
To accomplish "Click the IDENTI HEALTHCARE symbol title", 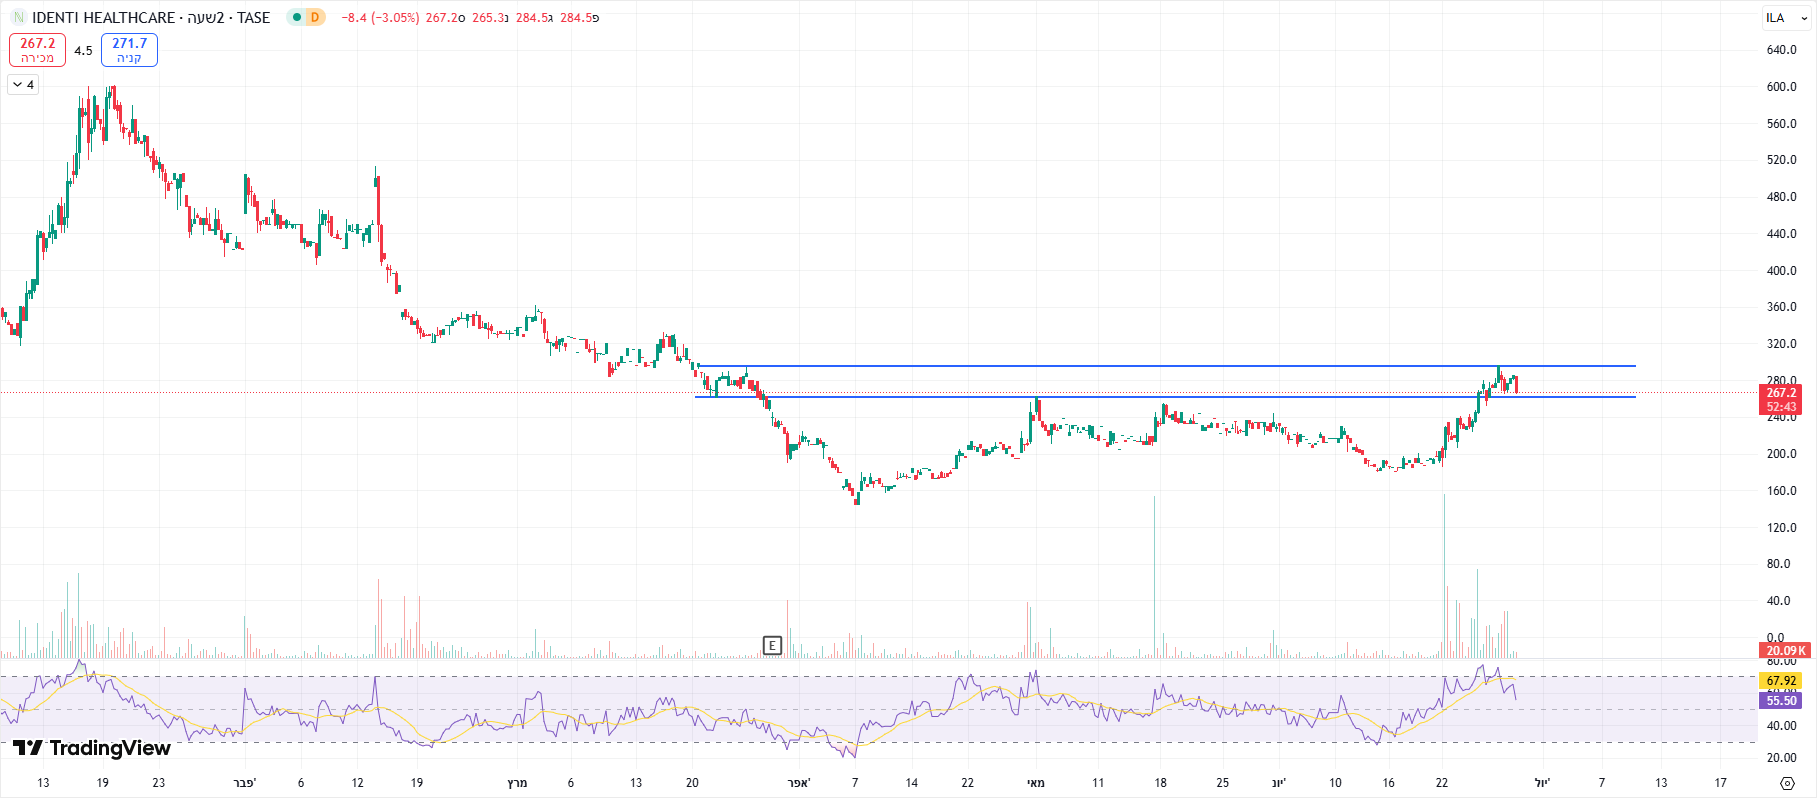I will click(x=103, y=18).
